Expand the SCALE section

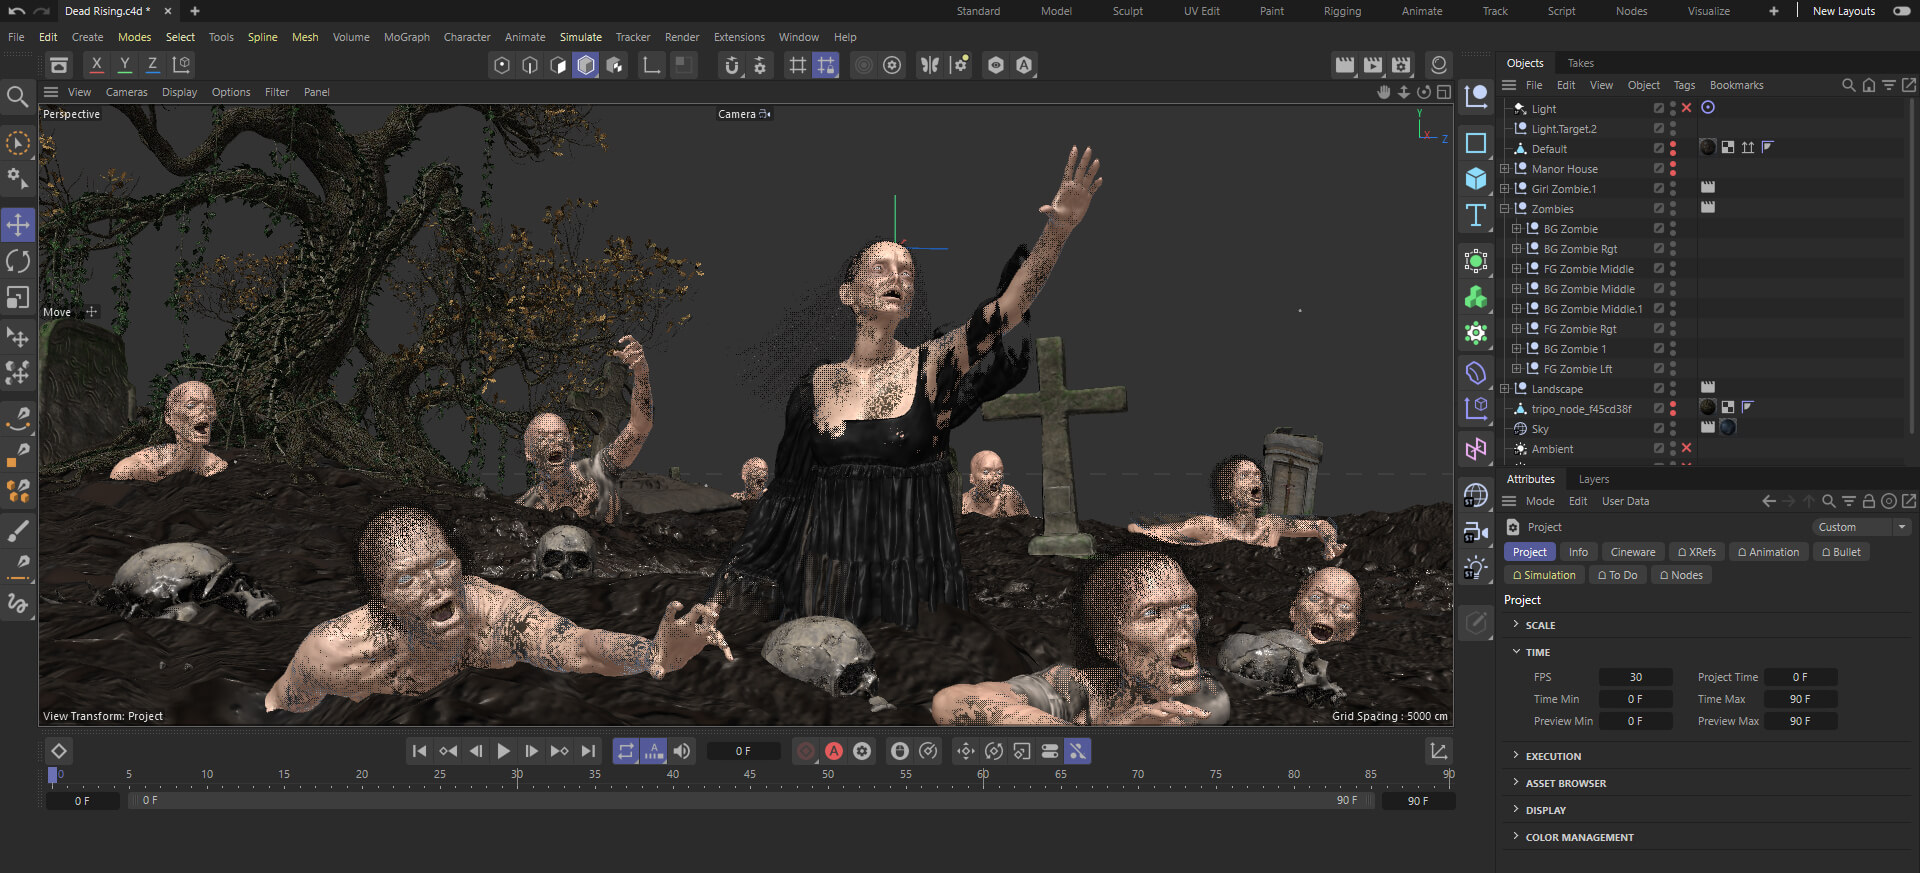(x=1516, y=624)
